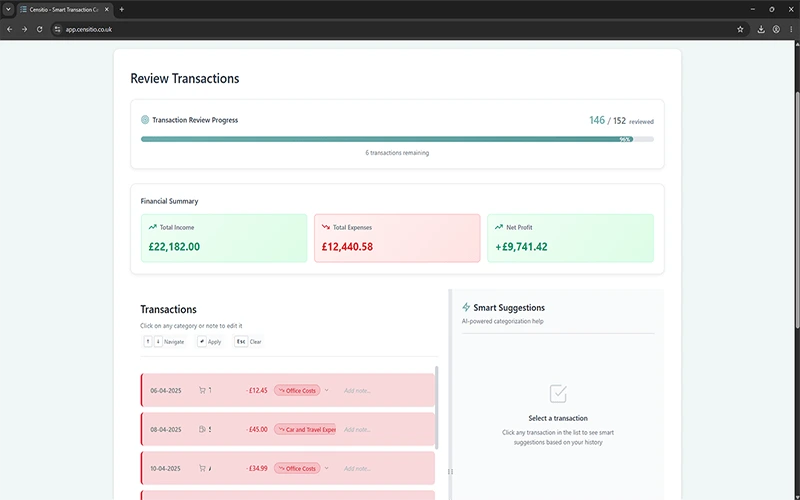Viewport: 800px width, 500px height.
Task: Click the cart icon in 10-04-2025 row
Action: [x=202, y=468]
